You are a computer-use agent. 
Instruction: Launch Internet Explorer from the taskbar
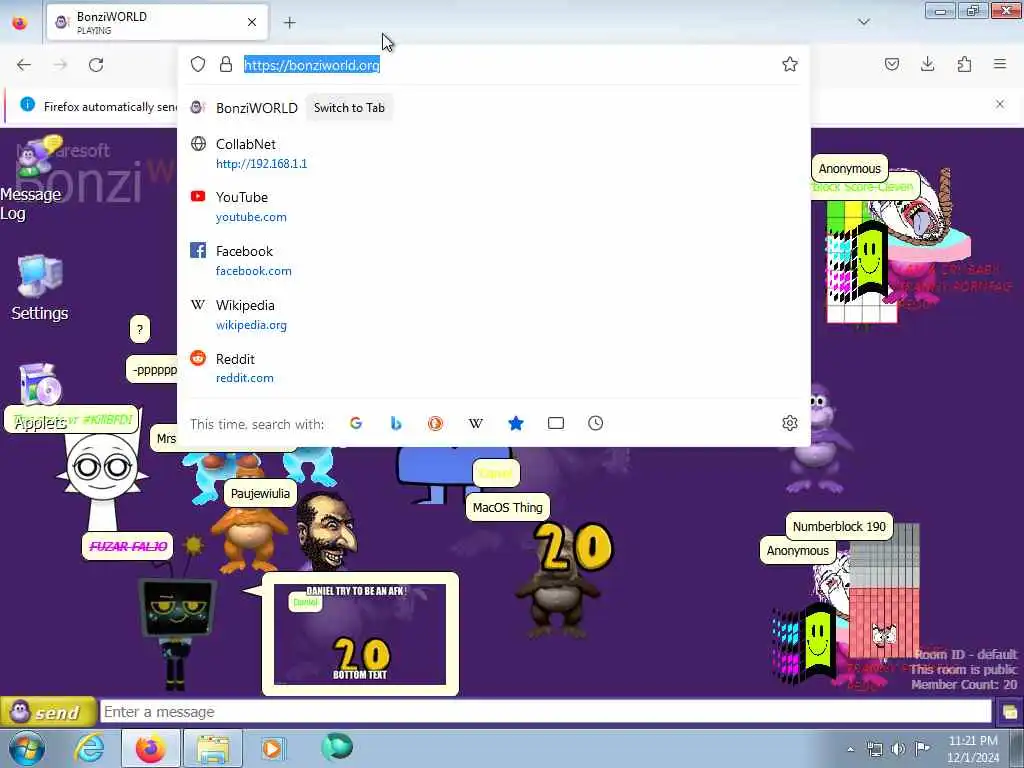point(89,748)
